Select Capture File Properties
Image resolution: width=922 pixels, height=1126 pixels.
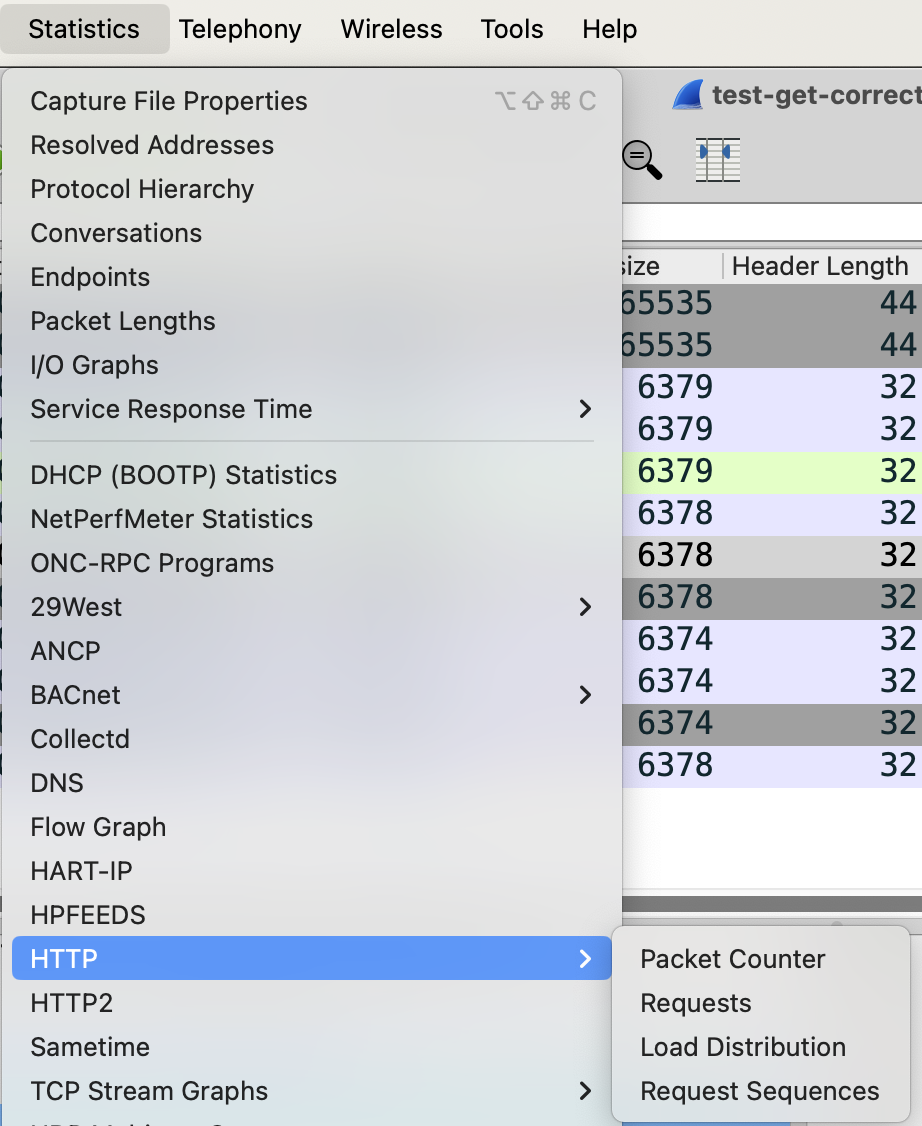tap(169, 101)
